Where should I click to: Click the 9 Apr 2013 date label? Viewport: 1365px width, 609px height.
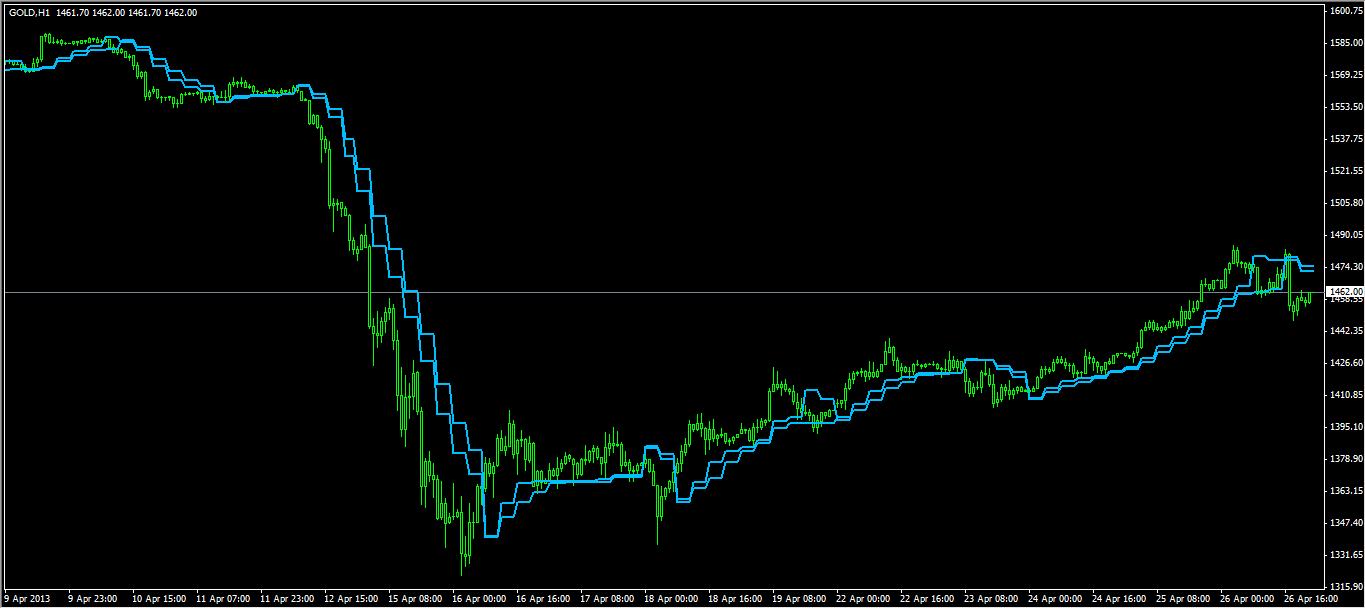pyautogui.click(x=27, y=599)
